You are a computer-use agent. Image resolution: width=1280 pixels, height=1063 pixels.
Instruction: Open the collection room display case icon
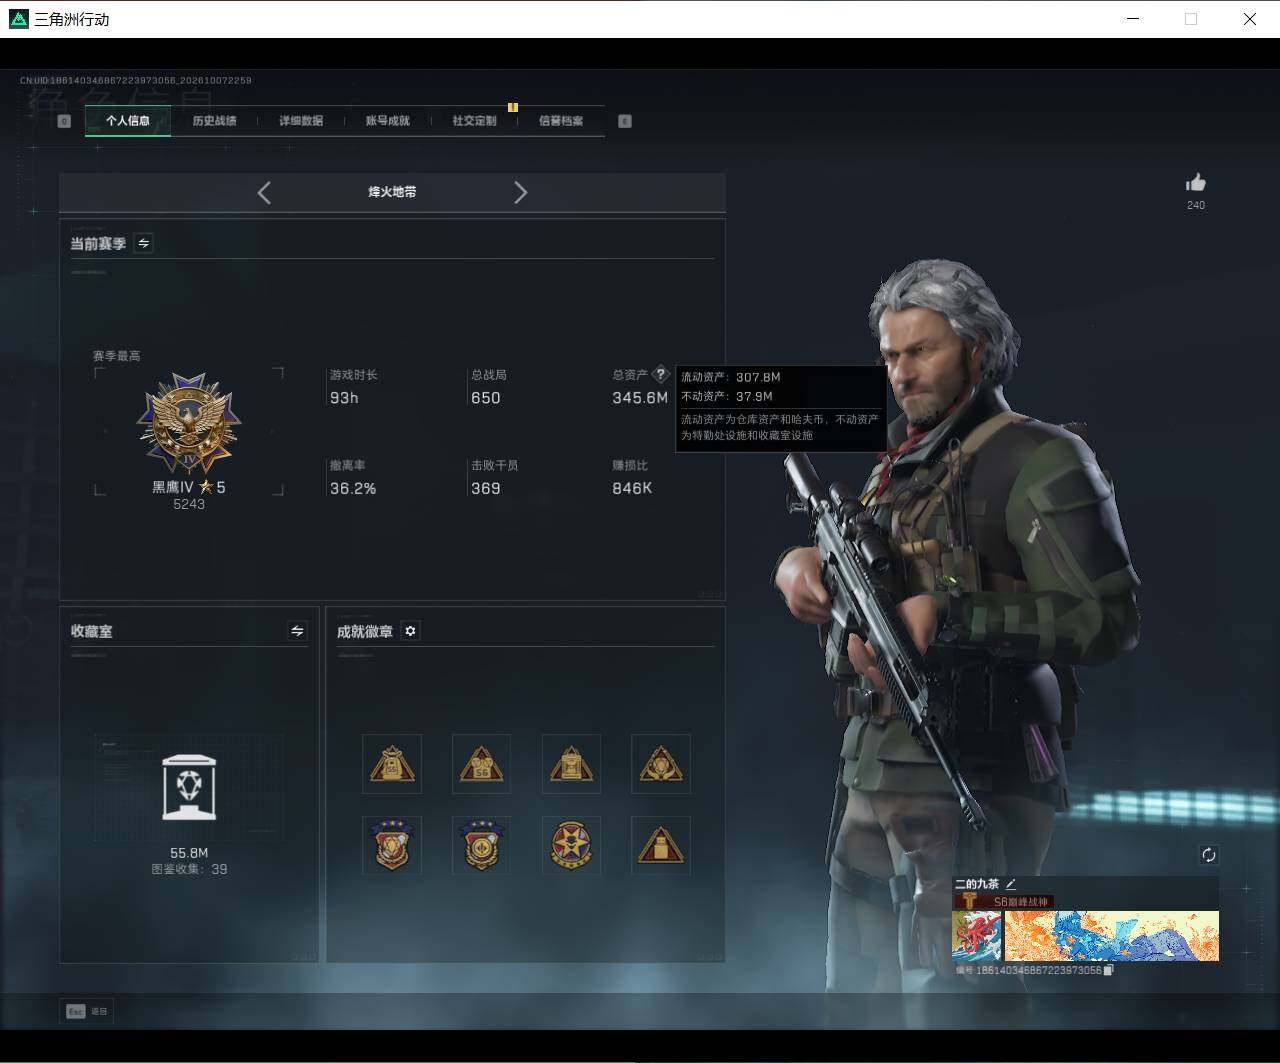coord(189,787)
